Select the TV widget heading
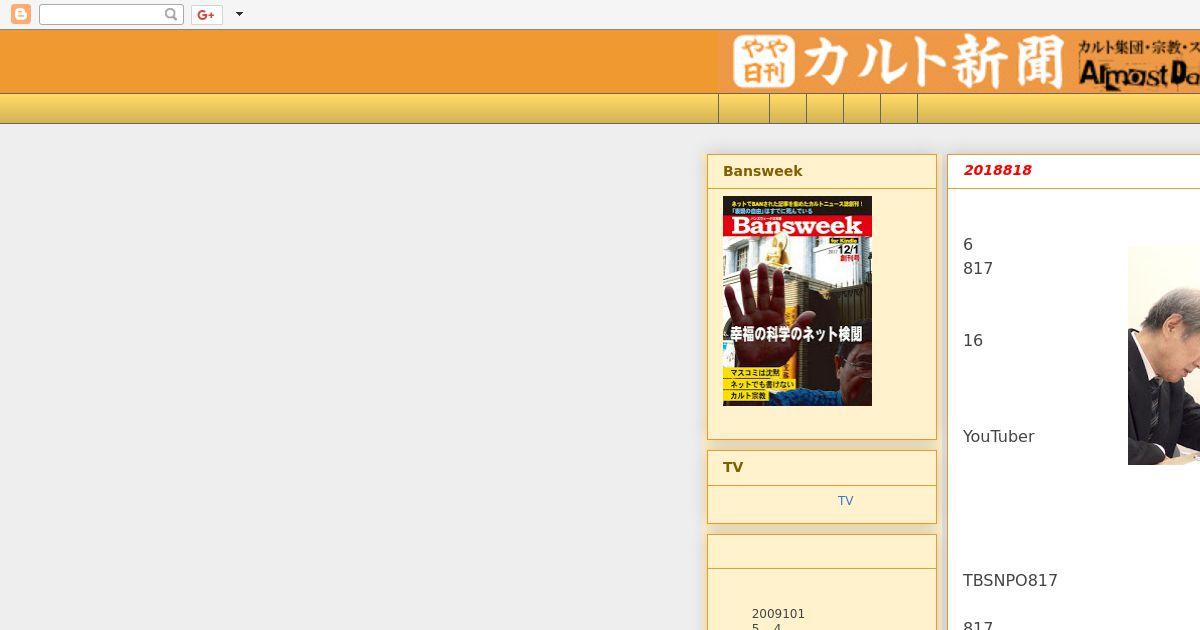The width and height of the screenshot is (1200, 630). tap(733, 467)
